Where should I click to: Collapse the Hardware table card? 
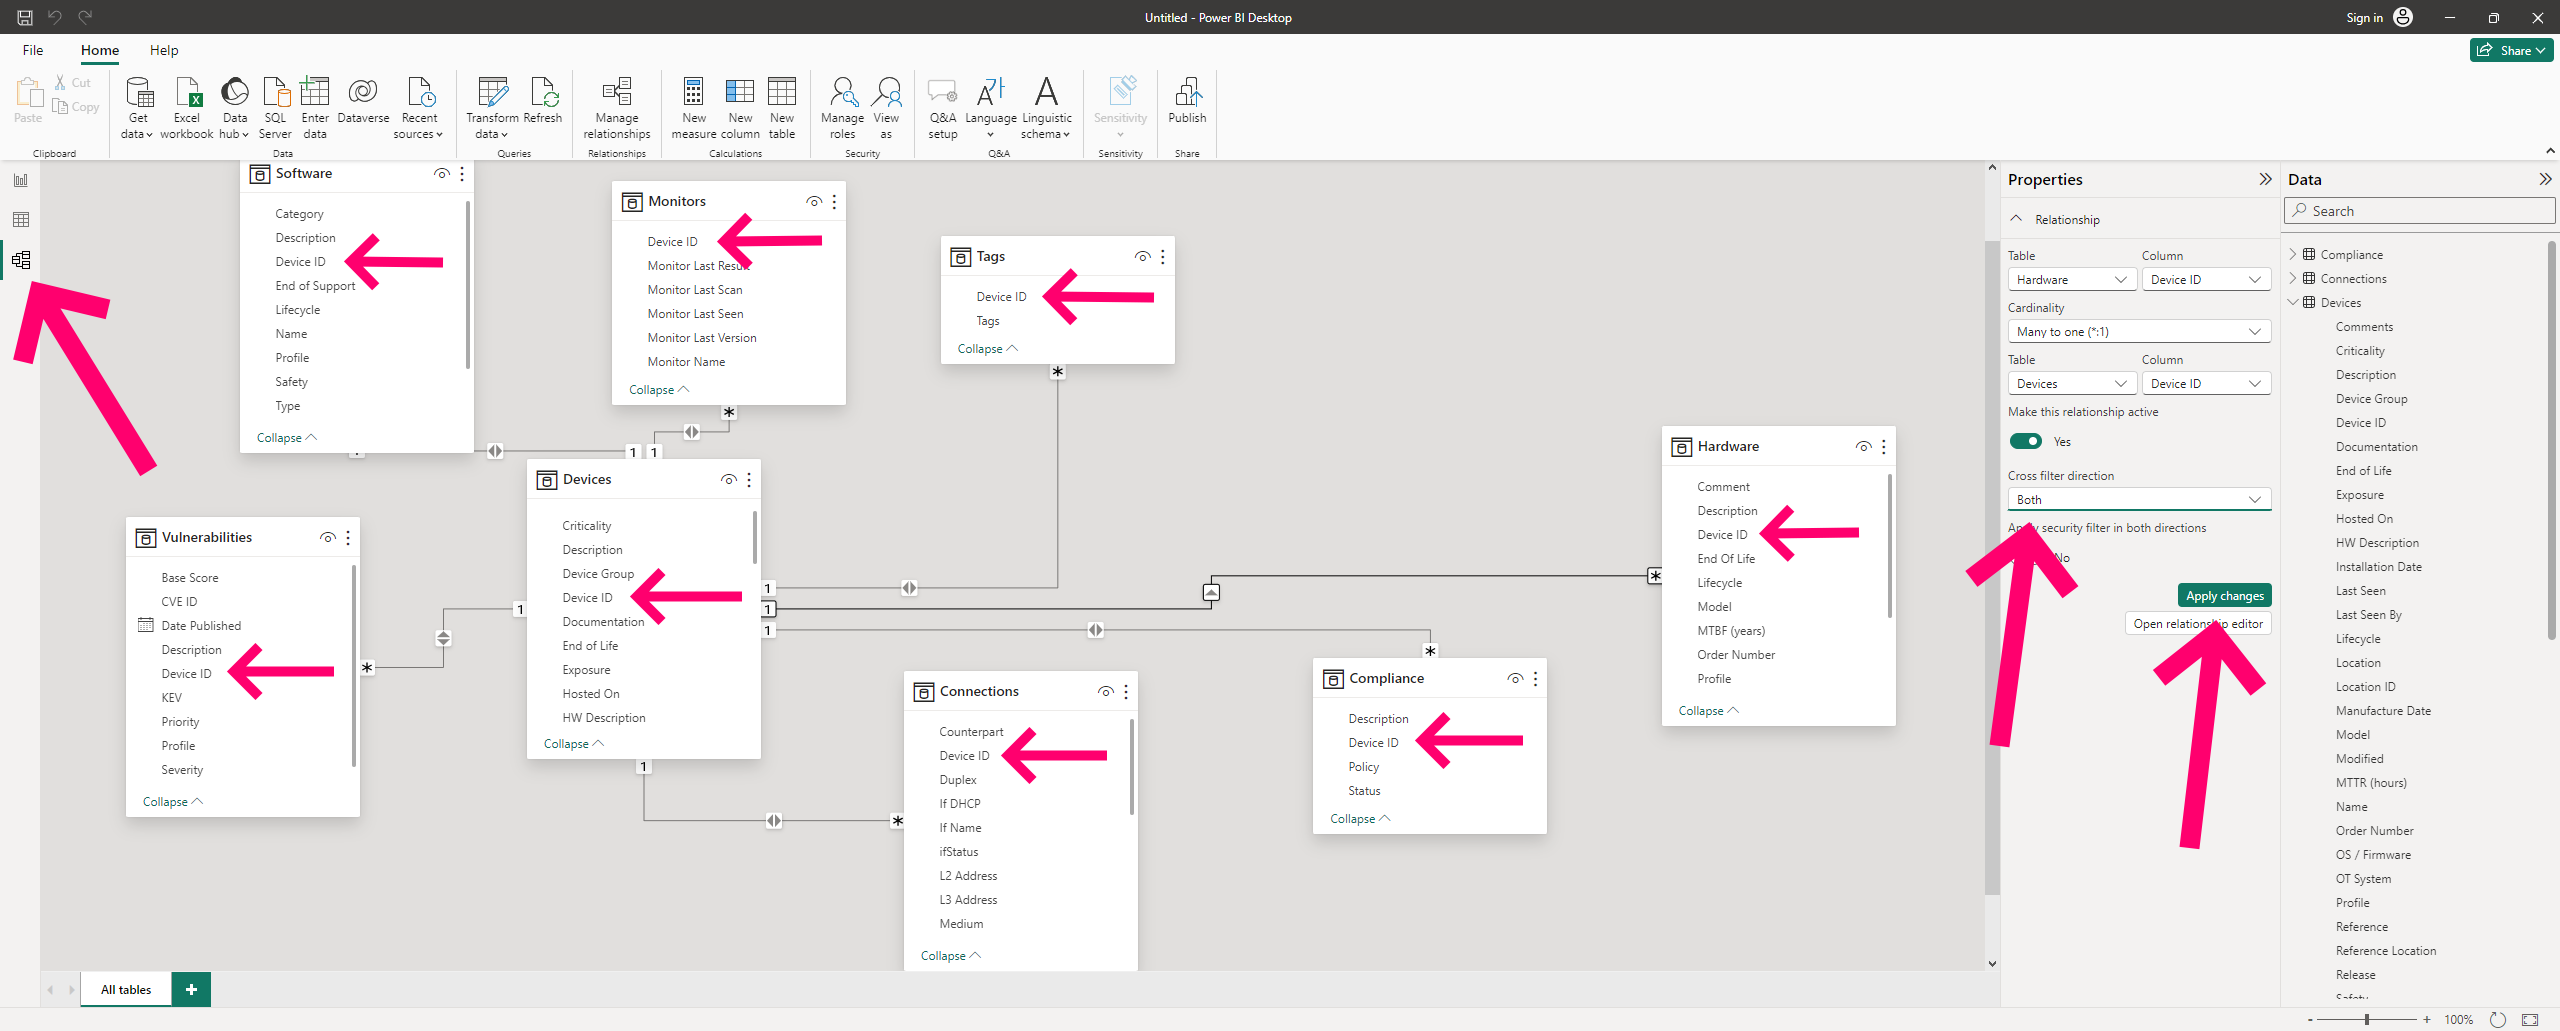tap(1708, 711)
